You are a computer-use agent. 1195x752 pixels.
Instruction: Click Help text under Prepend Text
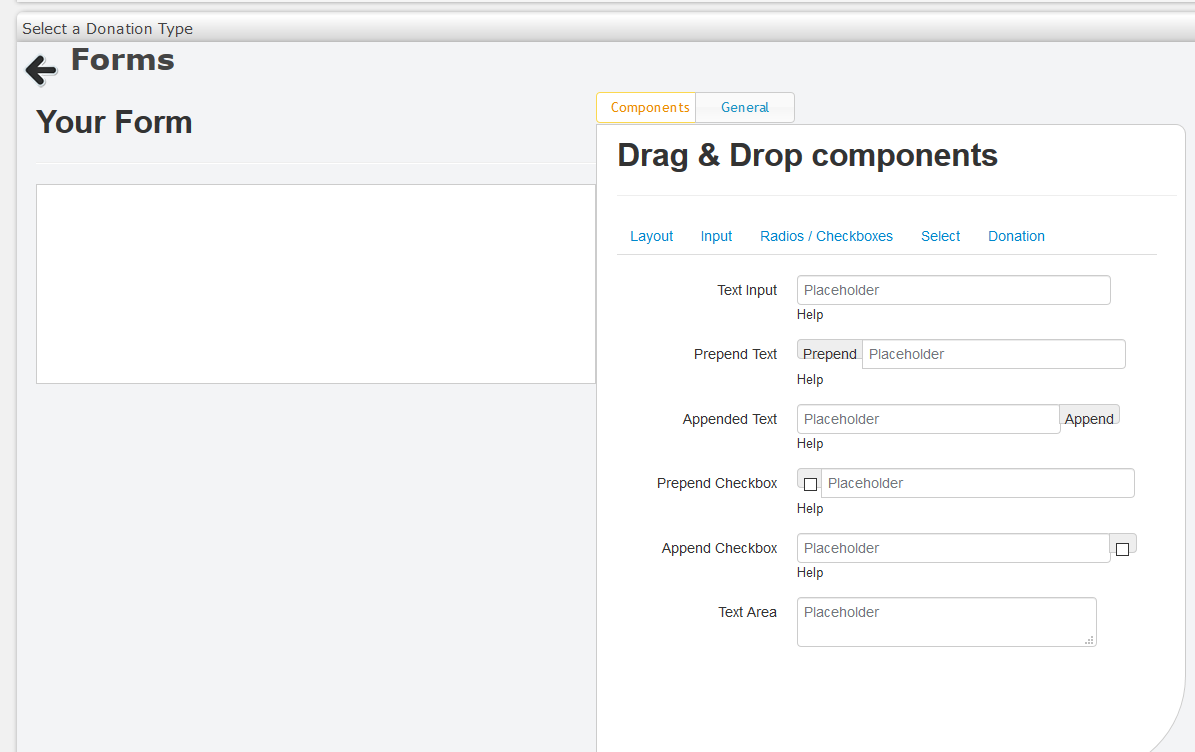(810, 379)
